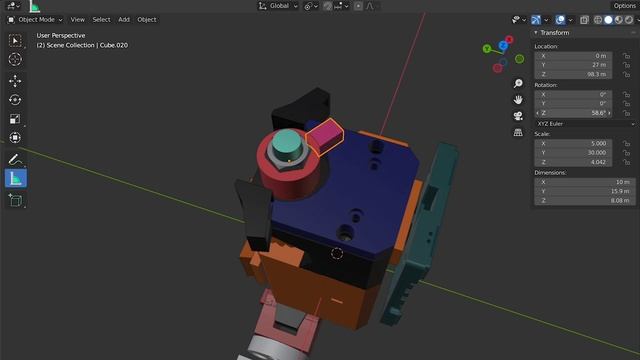Pick the Annotate pencil tool
Screen dimensions: 640x360
15,159
